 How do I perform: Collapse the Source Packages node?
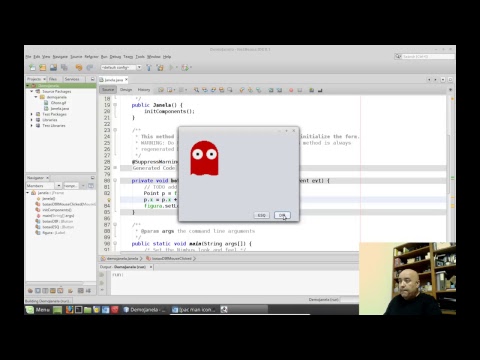pos(32,91)
